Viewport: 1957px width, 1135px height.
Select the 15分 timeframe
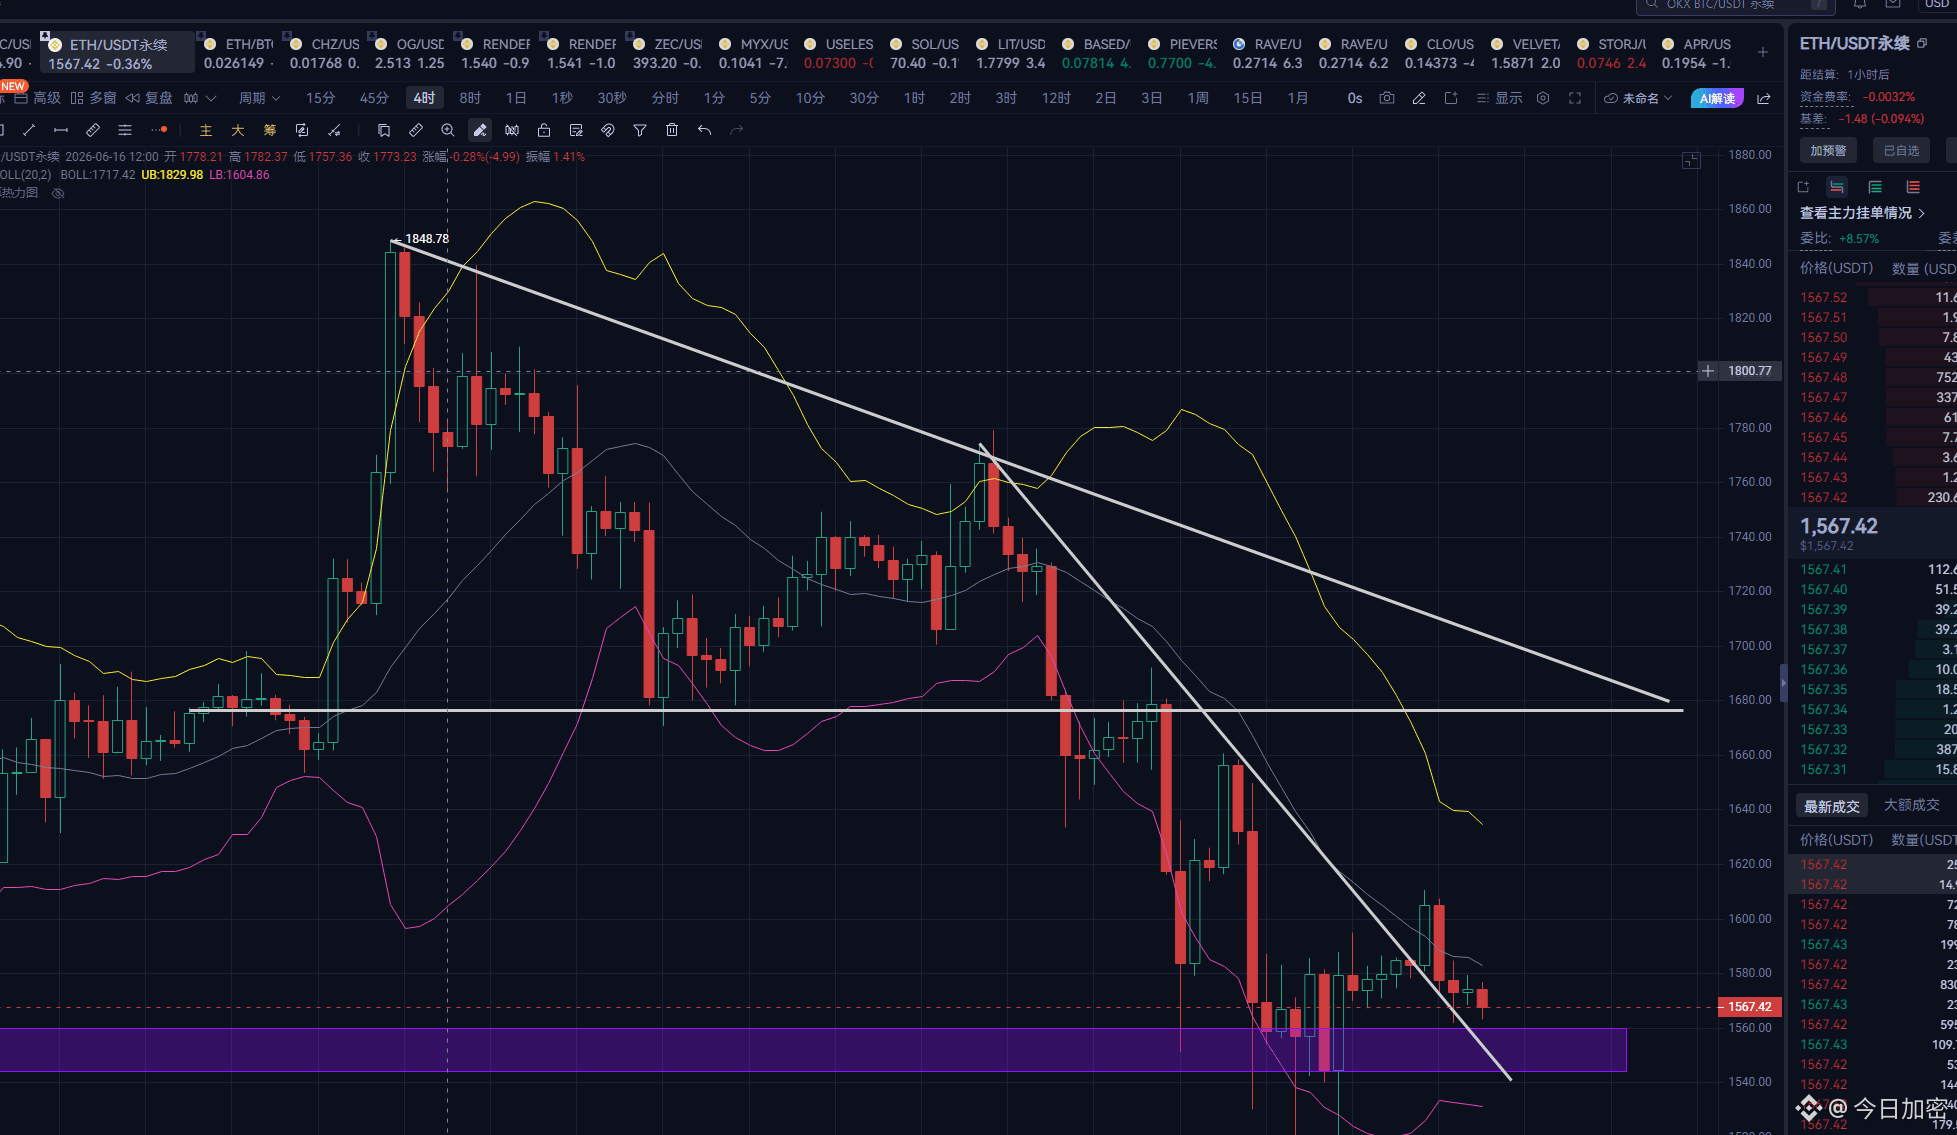tap(320, 98)
